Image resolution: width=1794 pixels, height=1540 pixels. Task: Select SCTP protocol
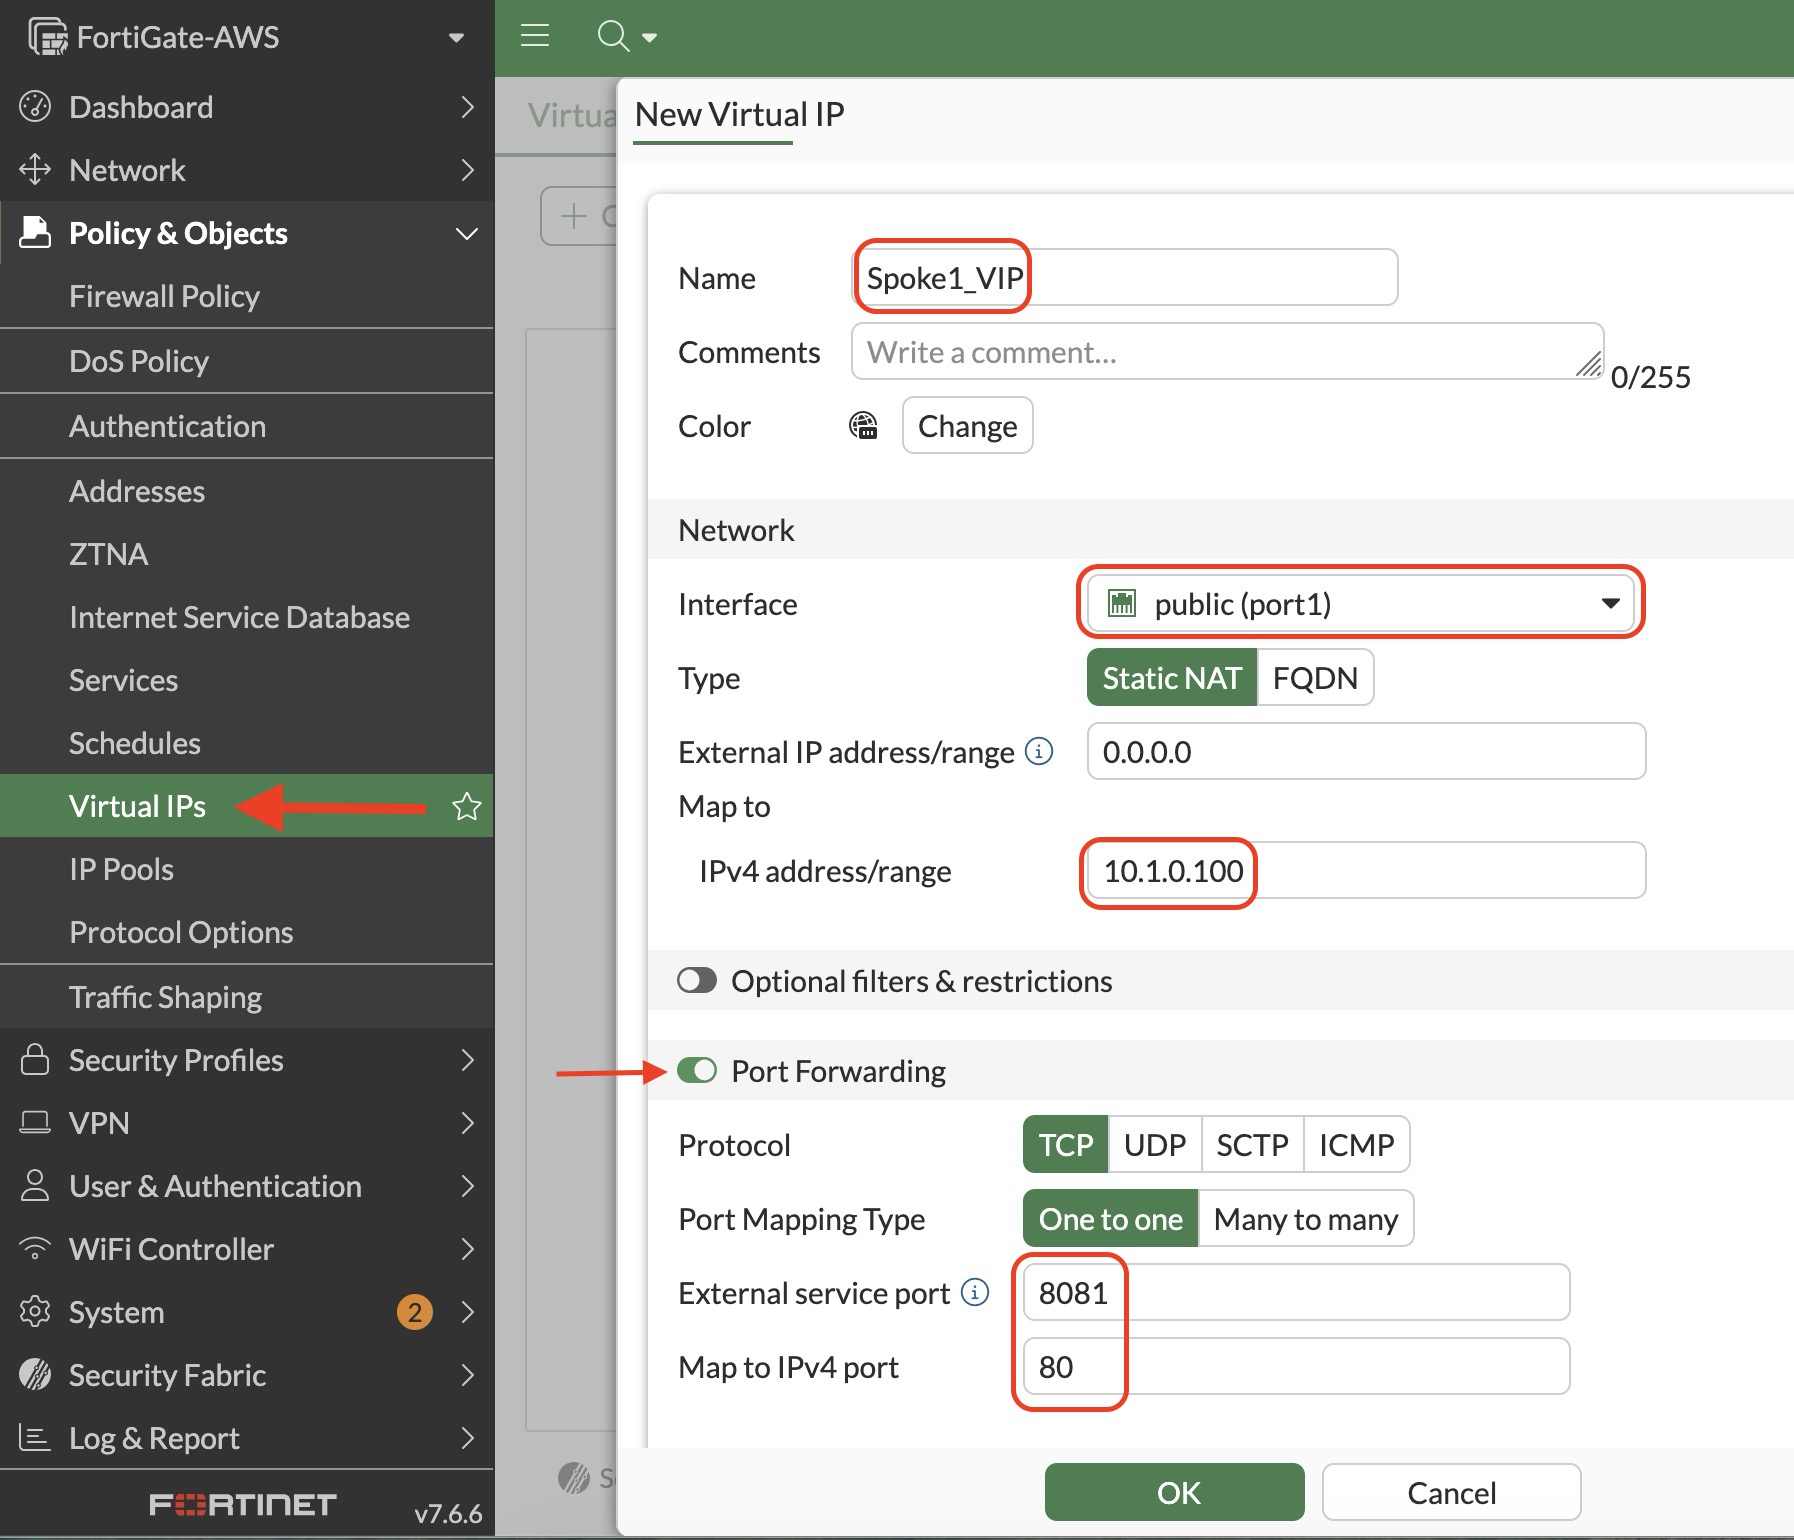(1252, 1144)
